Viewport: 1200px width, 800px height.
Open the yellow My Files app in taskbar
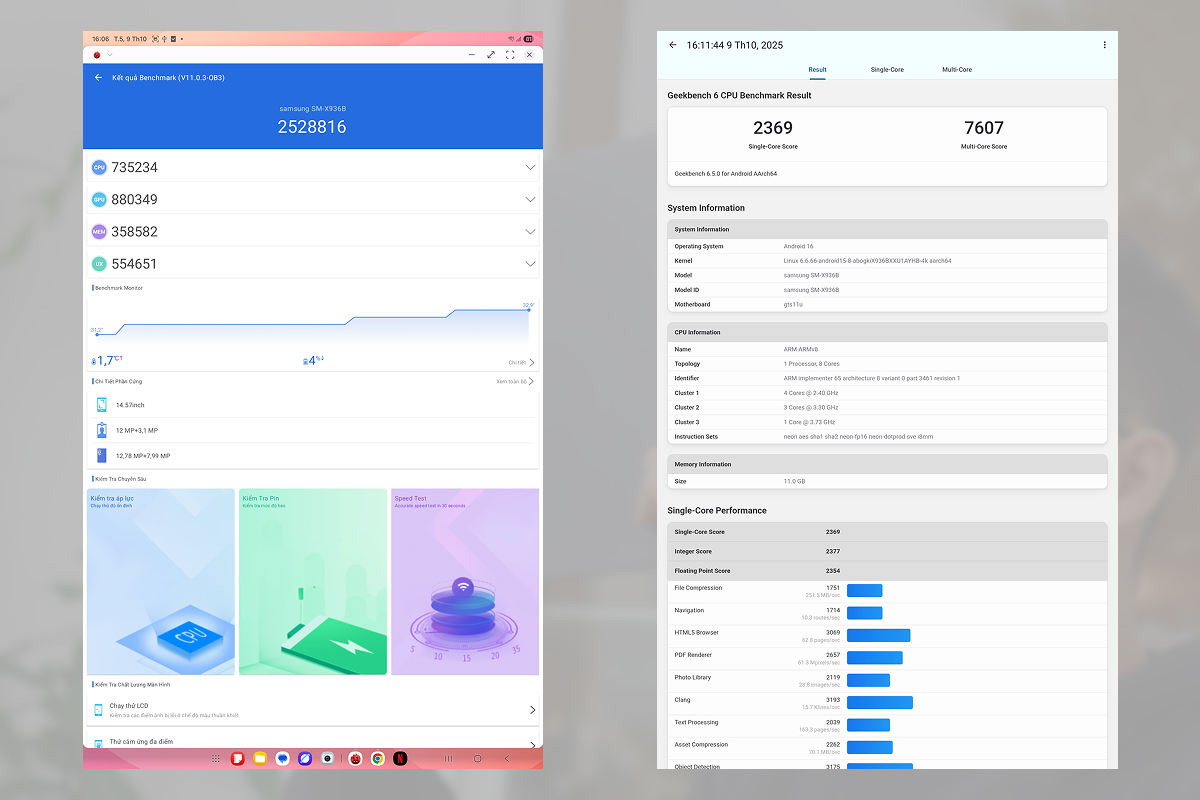(x=261, y=759)
